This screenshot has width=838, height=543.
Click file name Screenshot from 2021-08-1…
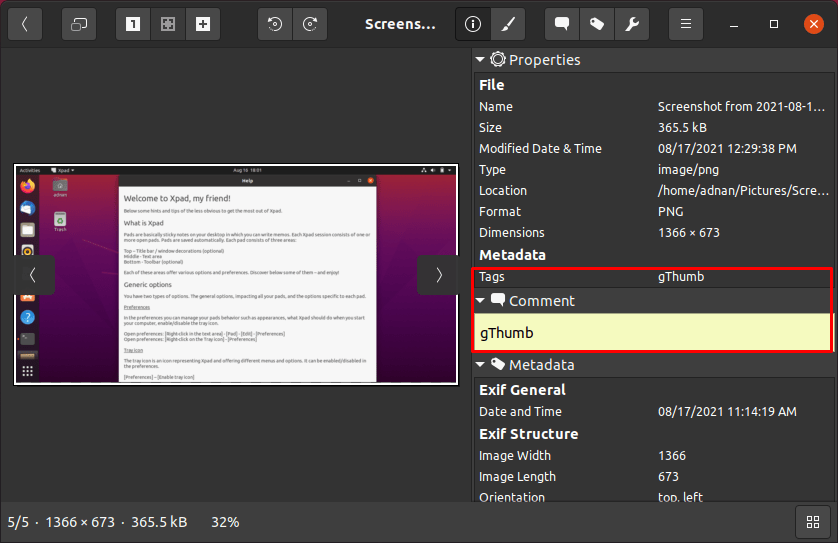(741, 106)
